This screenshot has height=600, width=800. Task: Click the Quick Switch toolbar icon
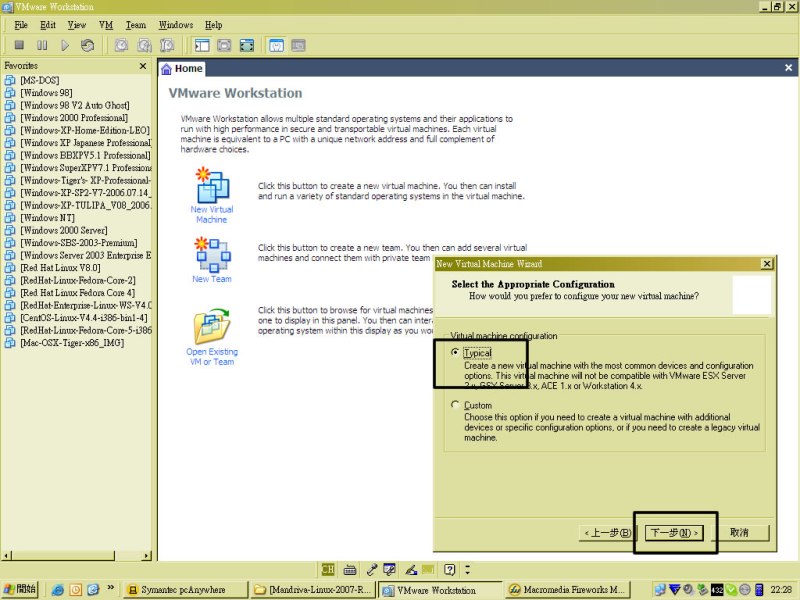point(224,45)
